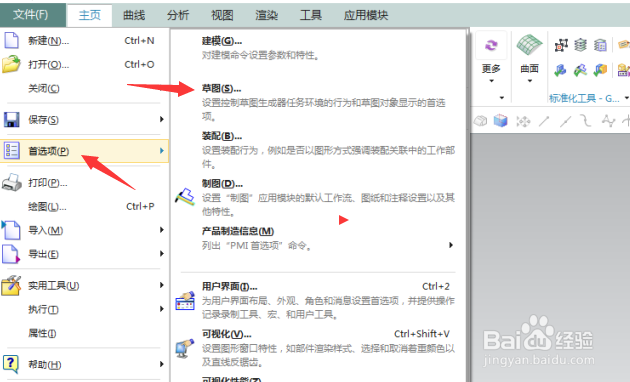Click the 制图 drafting preferences icon
Viewport: 630px width, 382px height.
pos(185,197)
